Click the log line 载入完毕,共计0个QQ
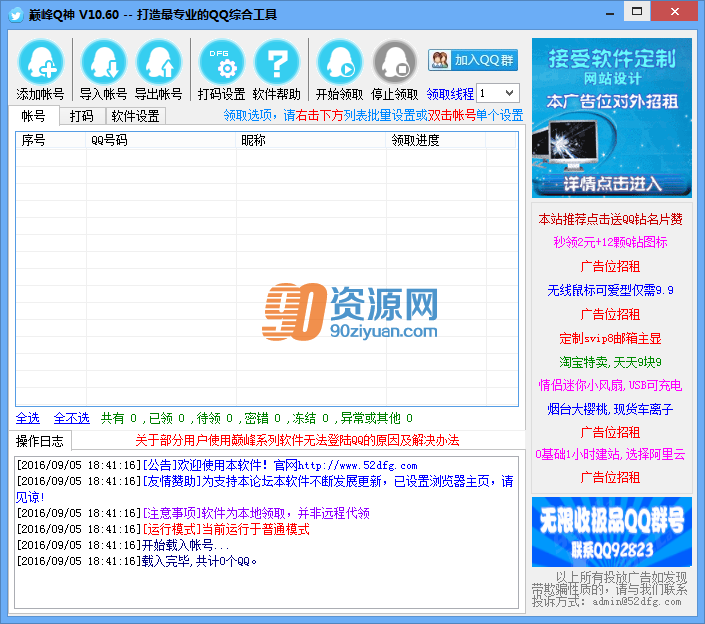The image size is (705, 624). 137,561
